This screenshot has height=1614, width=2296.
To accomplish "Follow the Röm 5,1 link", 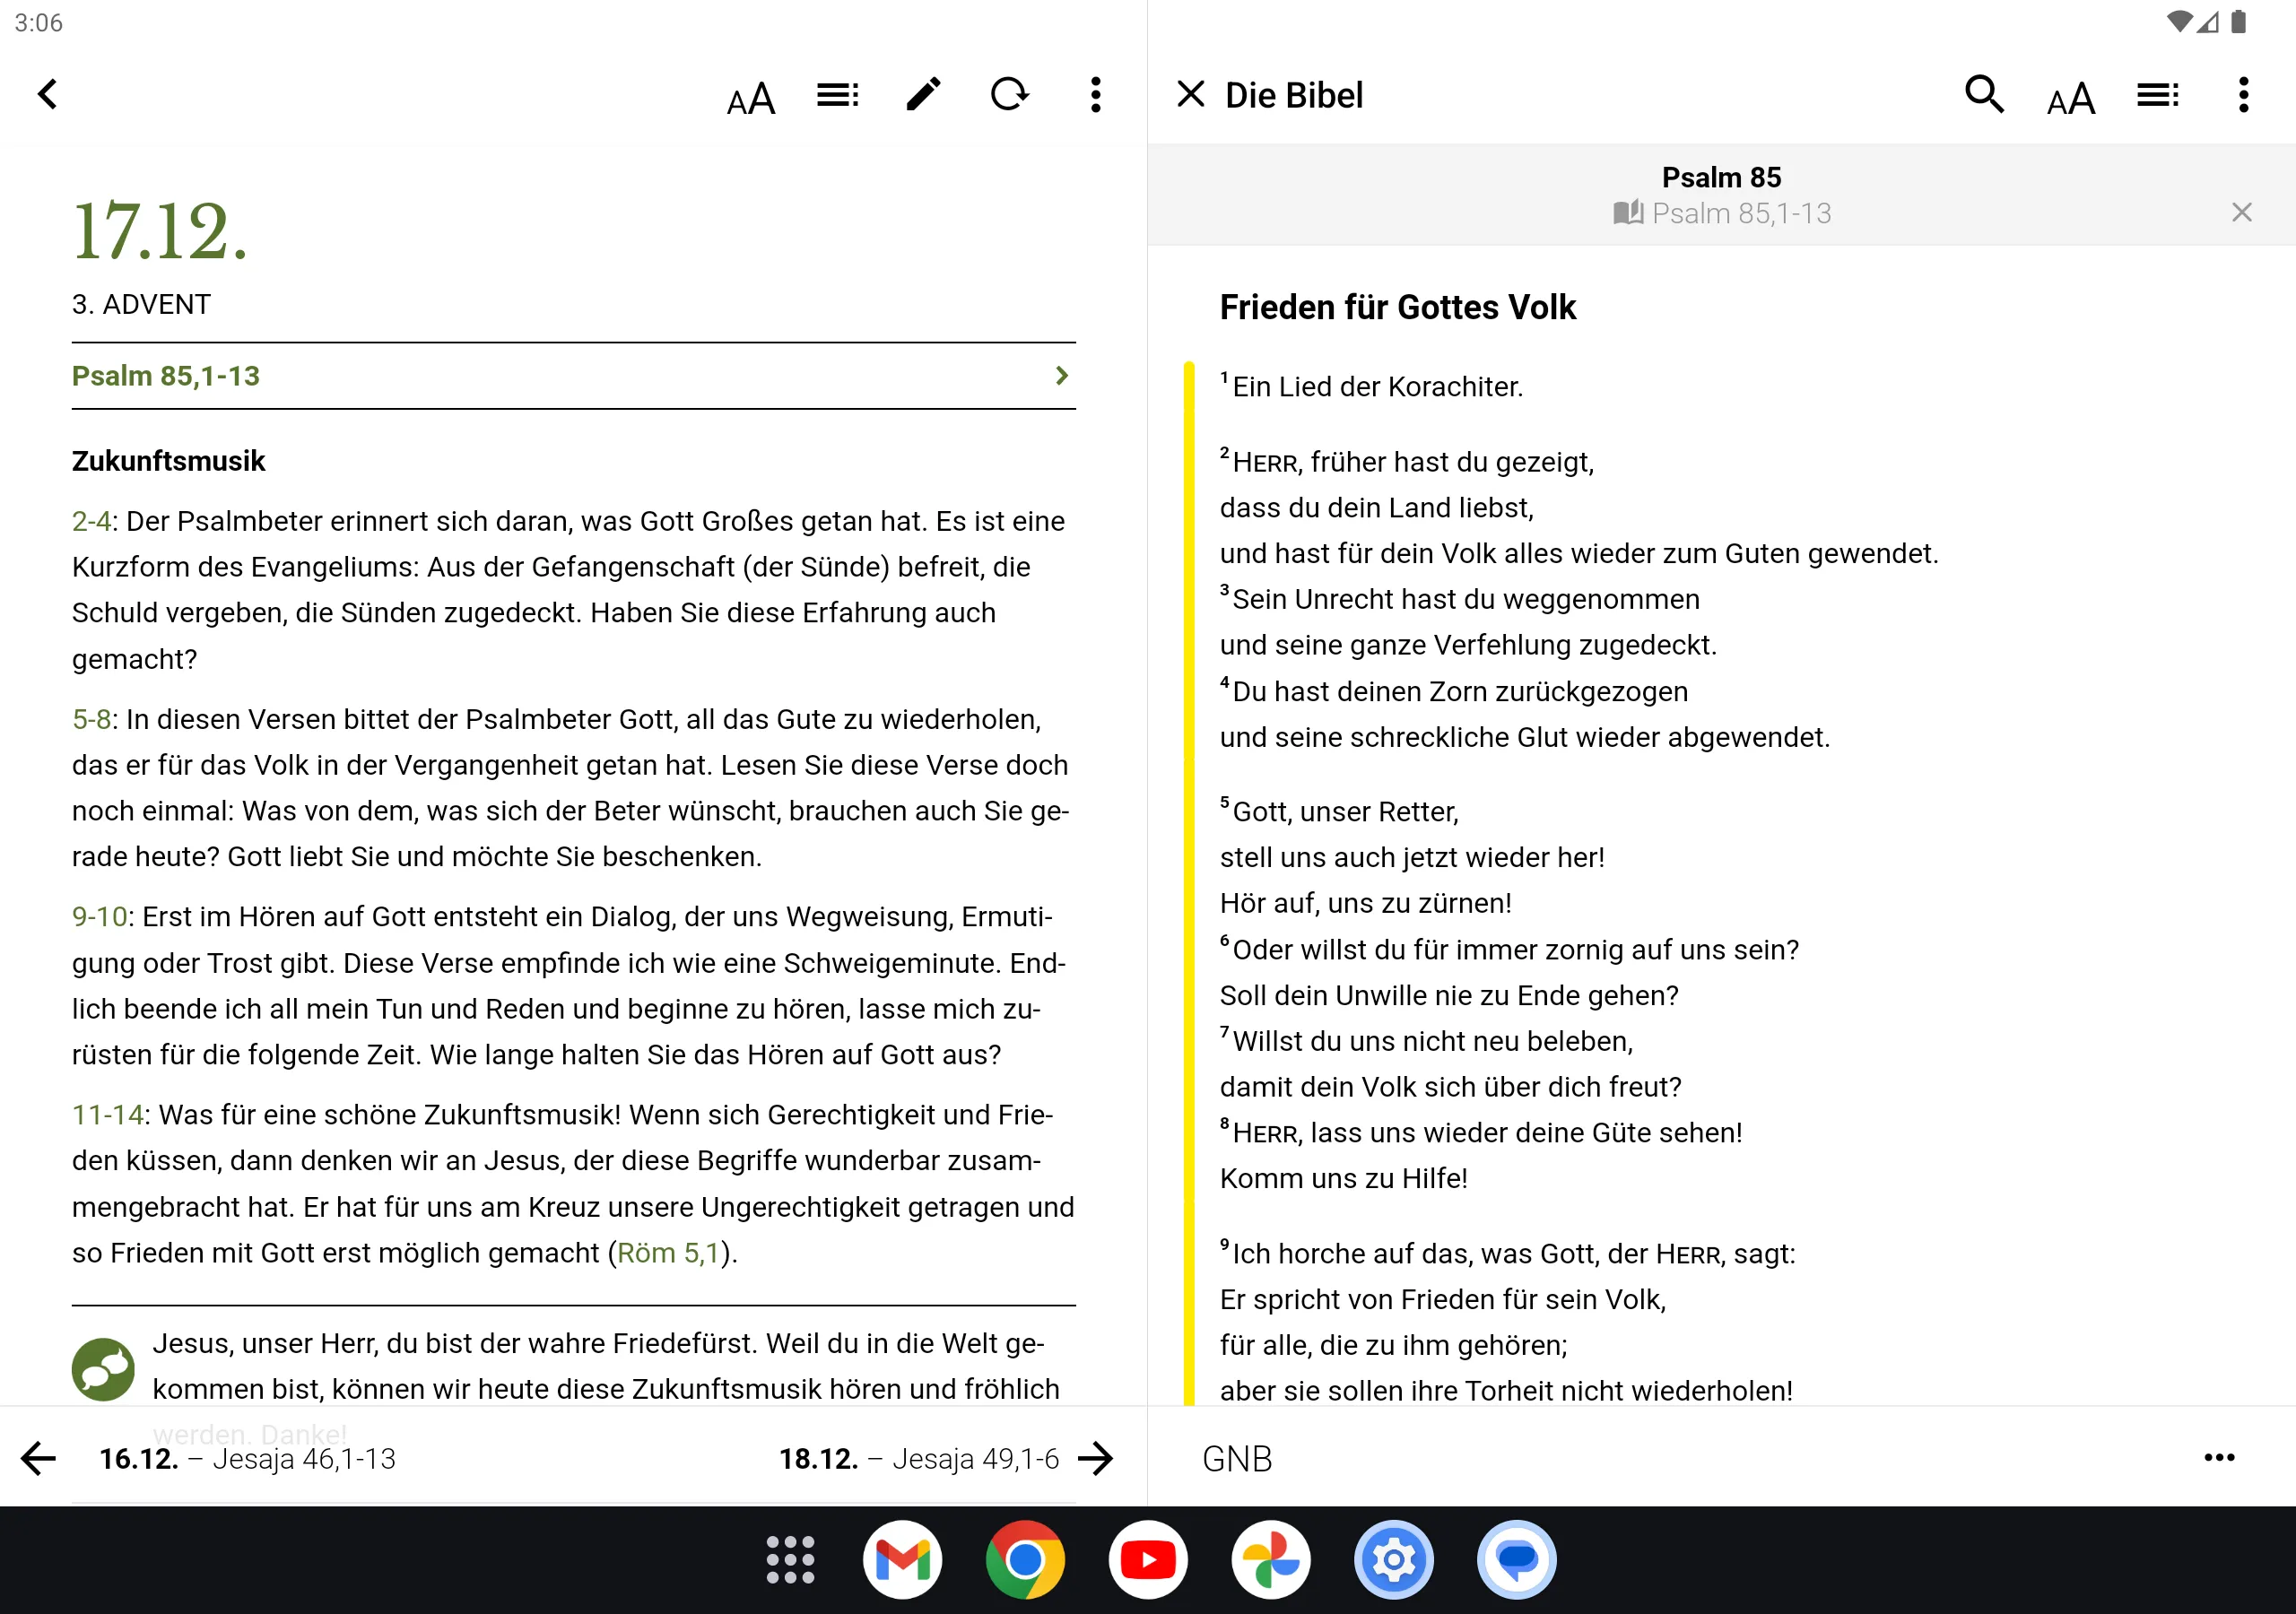I will coord(667,1253).
